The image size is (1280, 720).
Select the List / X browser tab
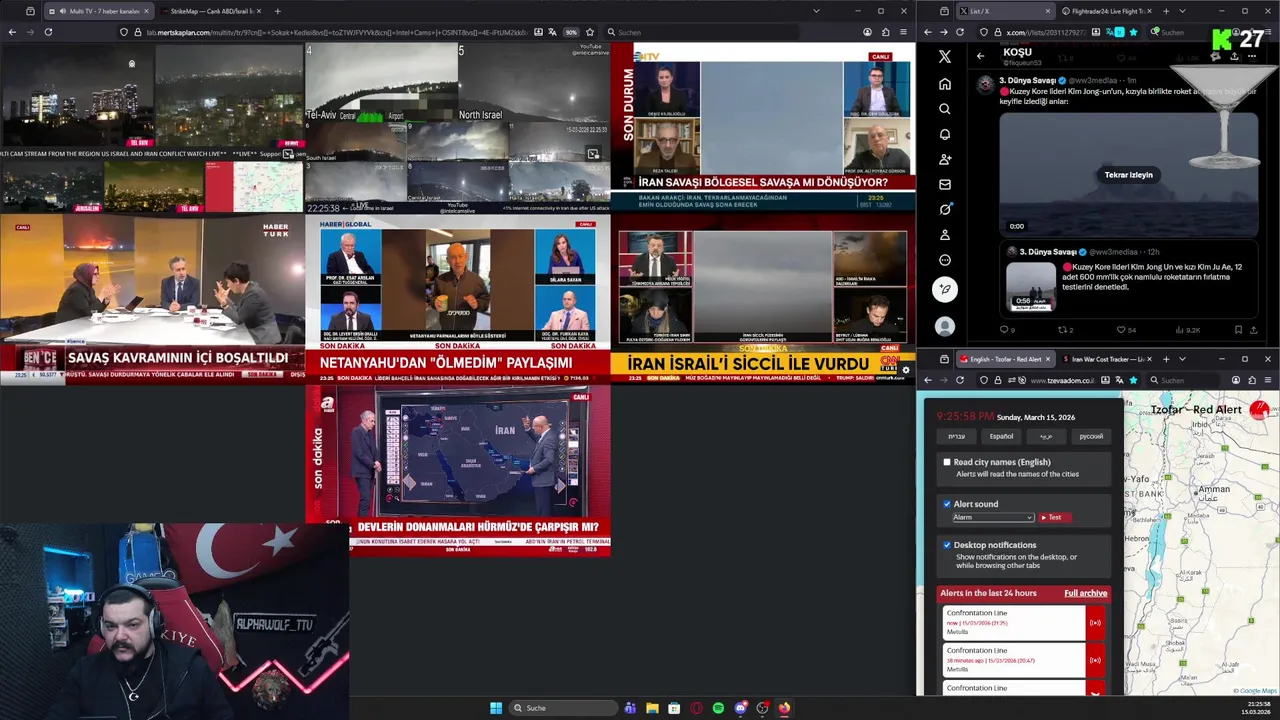point(1005,11)
